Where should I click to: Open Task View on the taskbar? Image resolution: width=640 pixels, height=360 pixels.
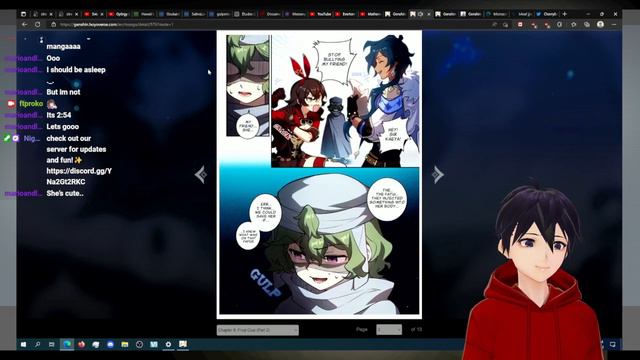click(51, 344)
